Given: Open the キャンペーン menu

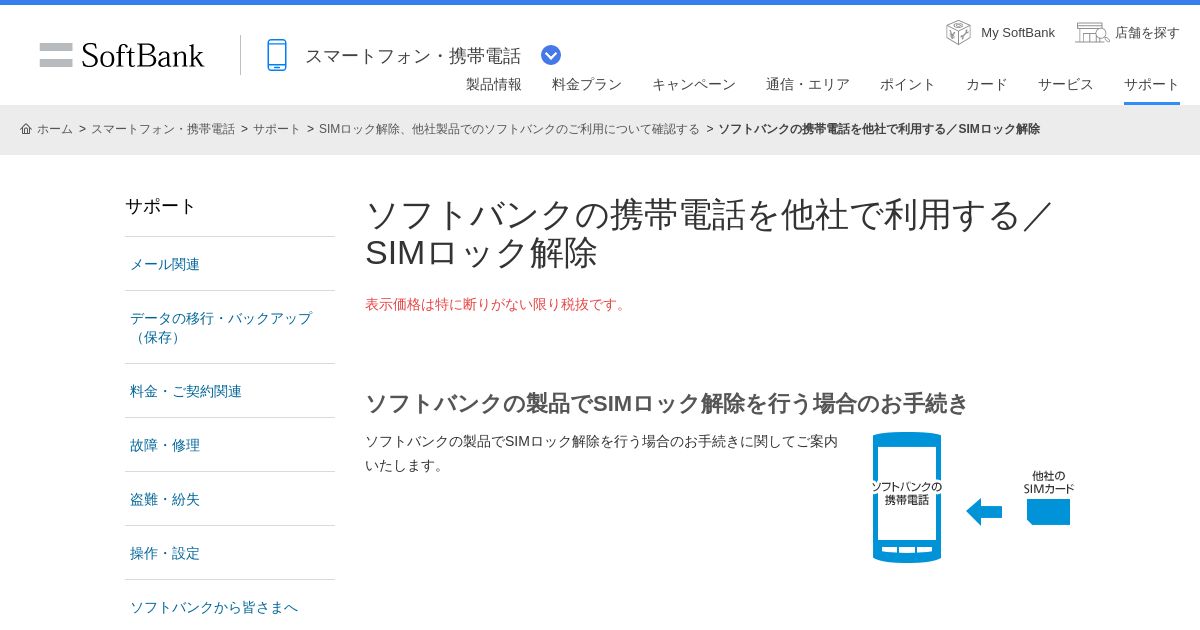Looking at the screenshot, I should click(694, 84).
